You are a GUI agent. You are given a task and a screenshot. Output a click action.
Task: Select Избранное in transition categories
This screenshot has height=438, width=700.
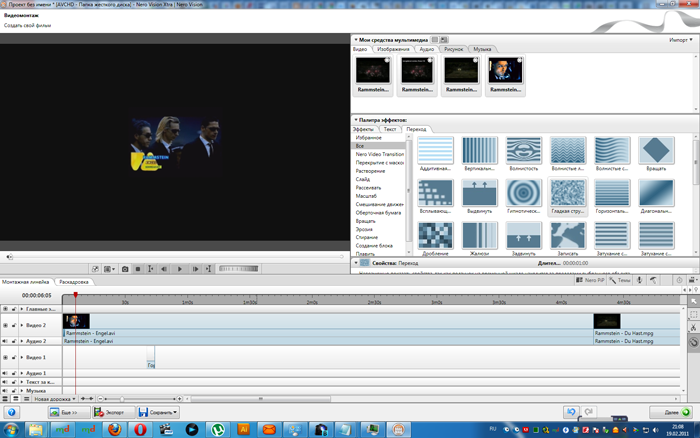pyautogui.click(x=368, y=138)
